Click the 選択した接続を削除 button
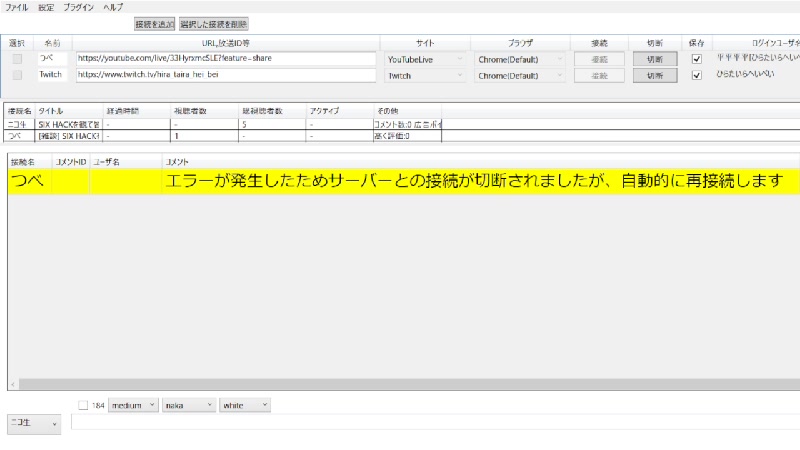Screen dimensions: 800x450 213,23
